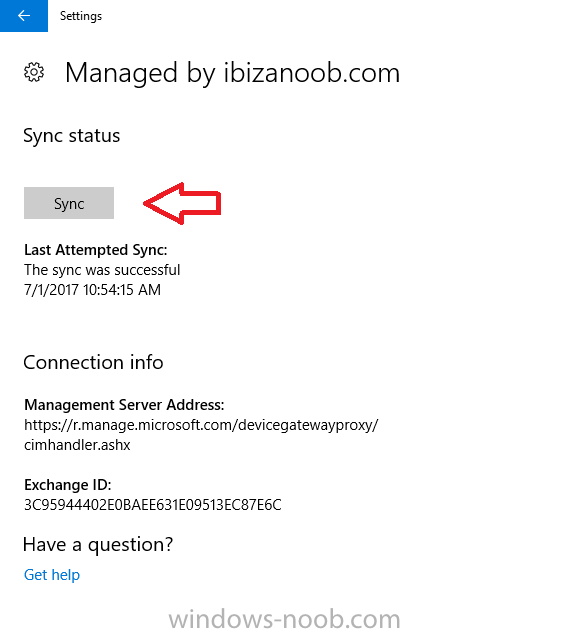Click the Exchange ID label
This screenshot has height=634, width=568.
(x=68, y=484)
